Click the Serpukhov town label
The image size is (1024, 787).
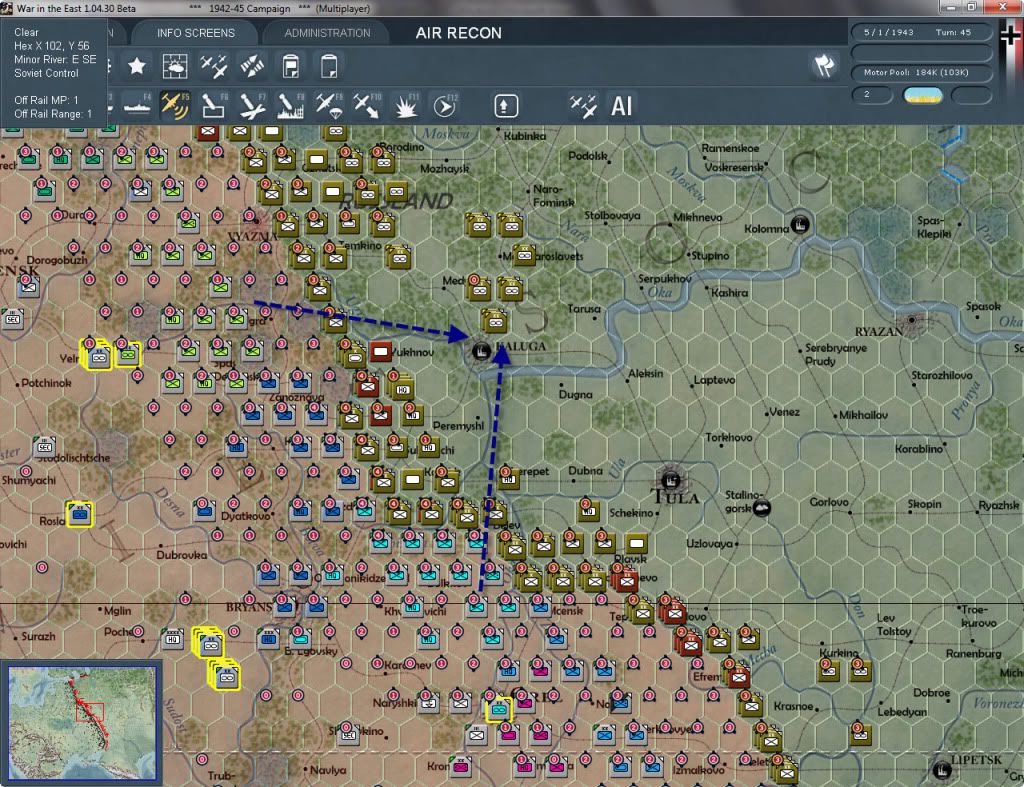click(x=664, y=279)
